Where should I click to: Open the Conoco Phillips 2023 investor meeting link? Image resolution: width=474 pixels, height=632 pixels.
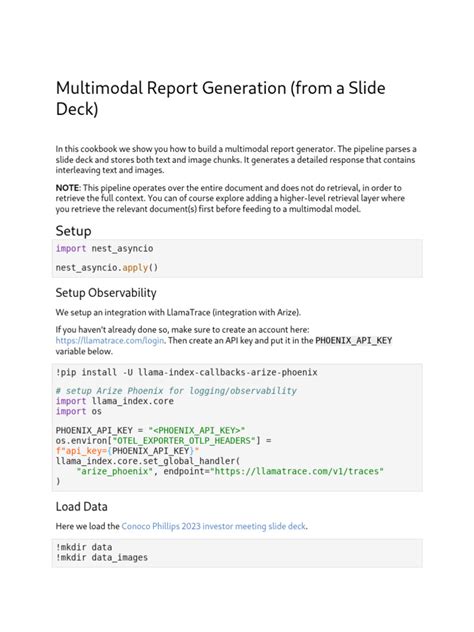213,526
